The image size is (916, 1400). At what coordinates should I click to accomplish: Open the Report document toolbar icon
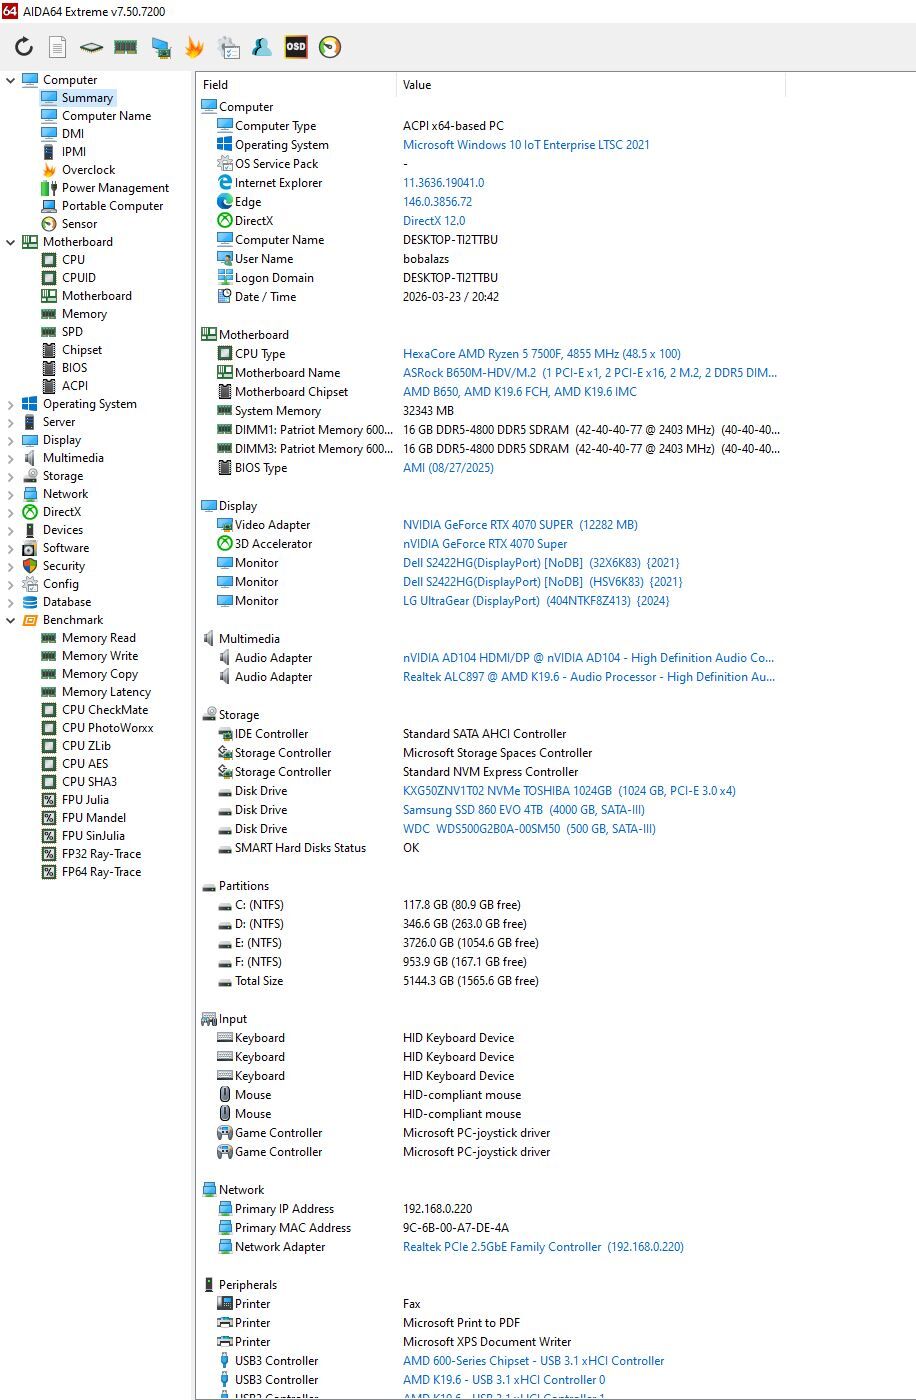coord(58,47)
